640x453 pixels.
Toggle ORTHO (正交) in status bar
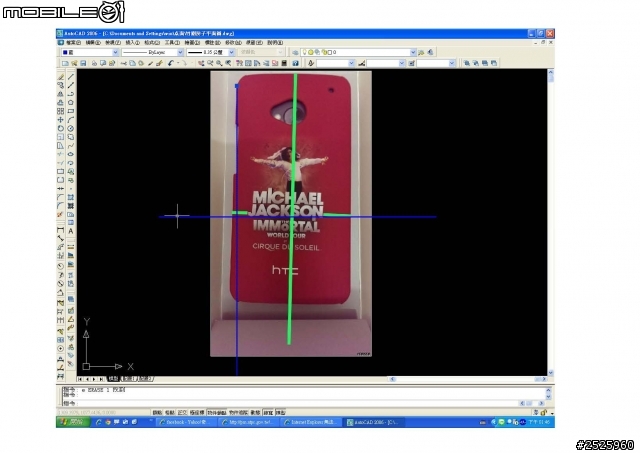(x=182, y=413)
